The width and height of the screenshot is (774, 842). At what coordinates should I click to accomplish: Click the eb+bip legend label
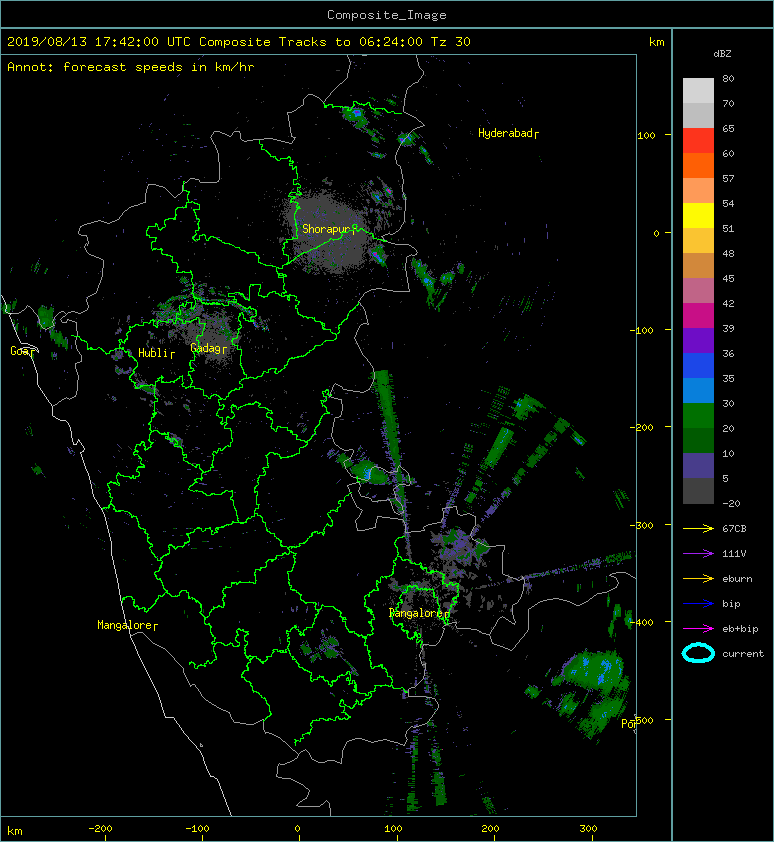pos(740,629)
